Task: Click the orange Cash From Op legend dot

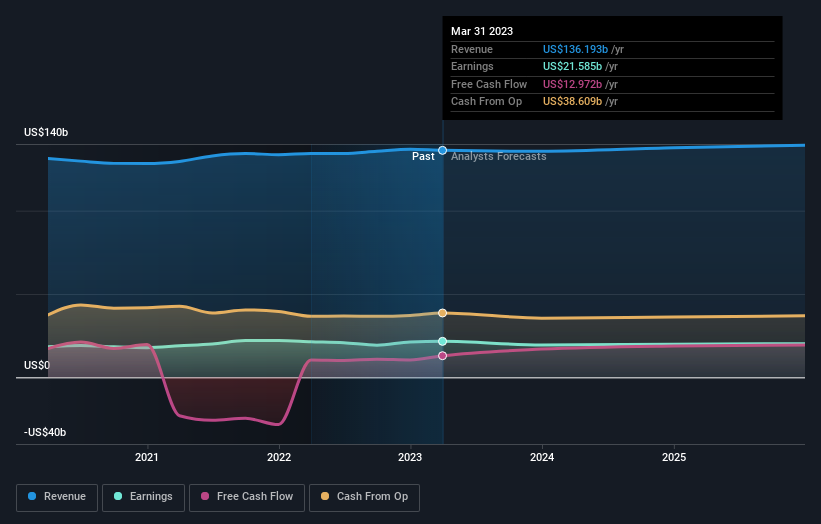Action: coord(325,496)
